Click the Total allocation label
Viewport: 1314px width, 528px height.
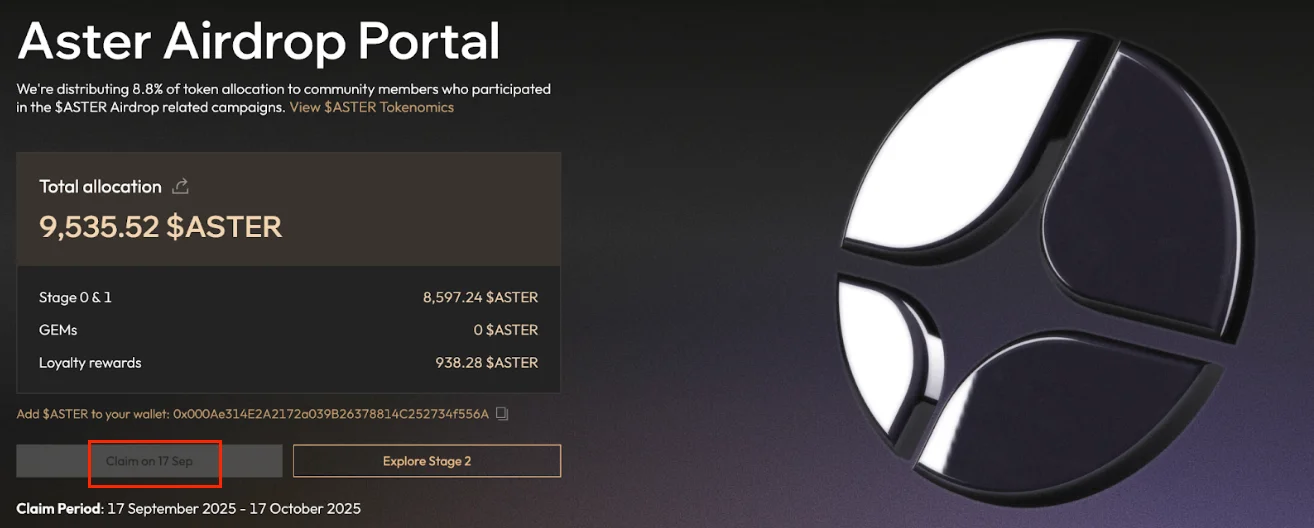pyautogui.click(x=100, y=187)
